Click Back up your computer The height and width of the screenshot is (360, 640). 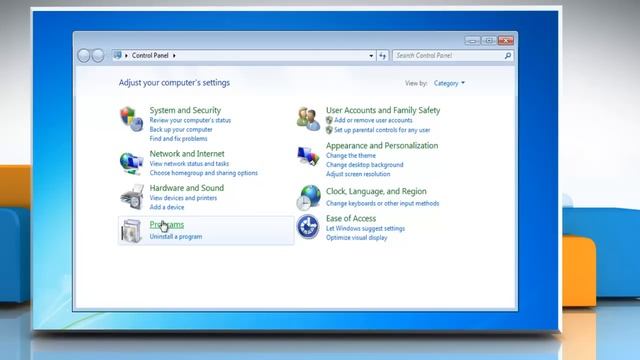[181, 129]
